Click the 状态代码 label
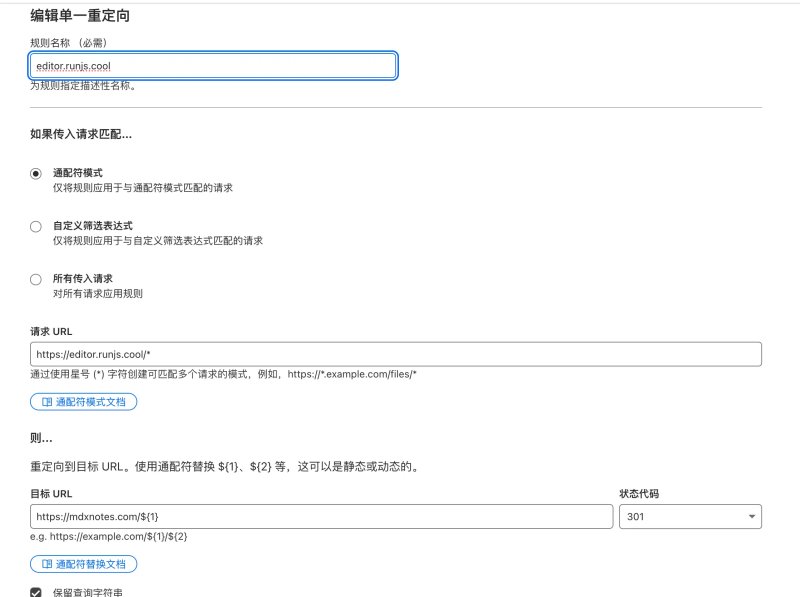 [x=639, y=494]
